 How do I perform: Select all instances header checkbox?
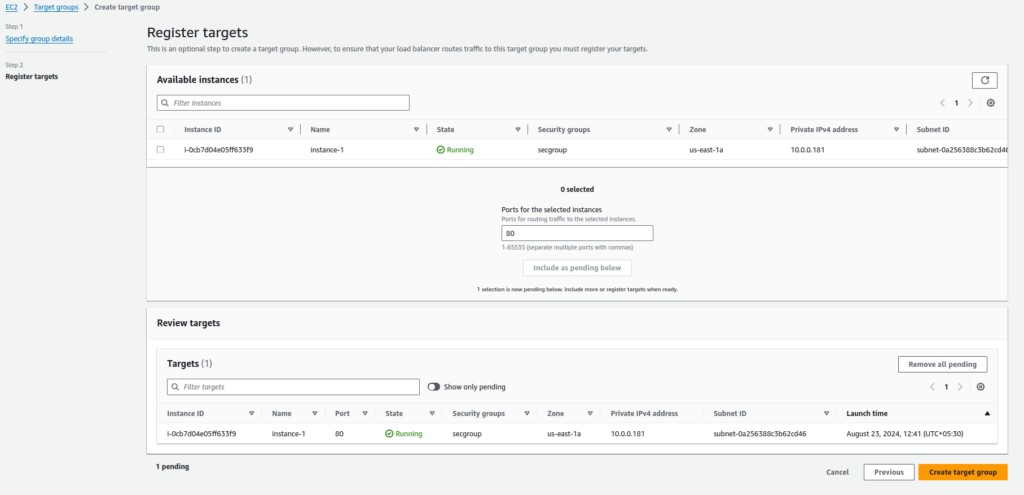click(160, 129)
